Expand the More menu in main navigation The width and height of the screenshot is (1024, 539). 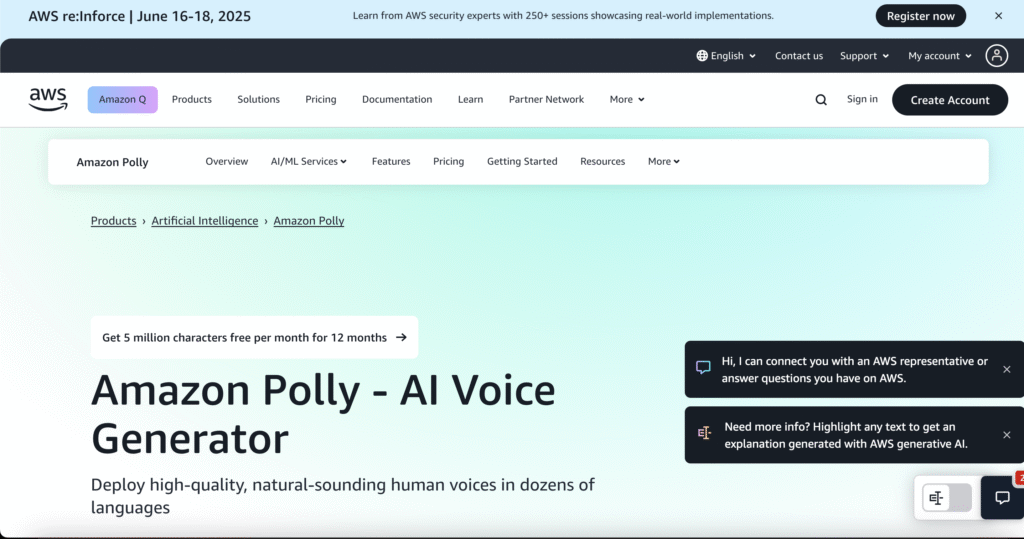[x=627, y=99]
